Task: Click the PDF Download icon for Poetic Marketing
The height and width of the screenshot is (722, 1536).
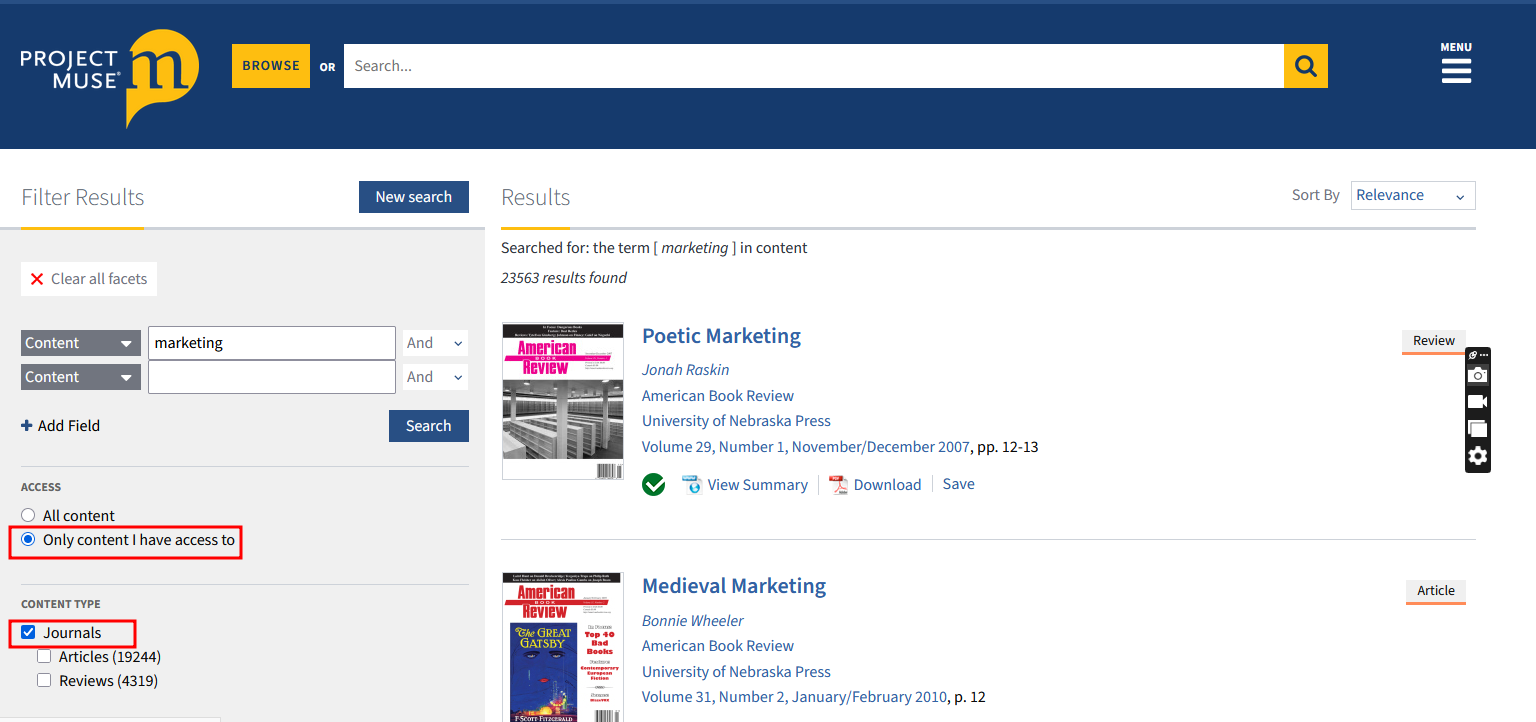Action: point(838,485)
